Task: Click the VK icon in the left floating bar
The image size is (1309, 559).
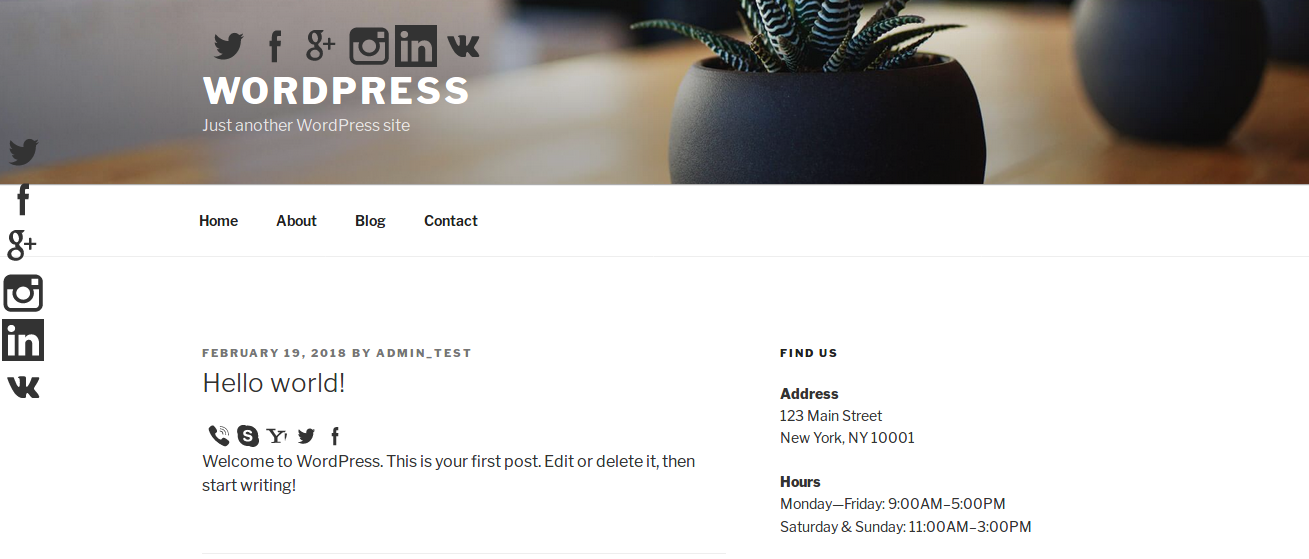Action: [23, 387]
